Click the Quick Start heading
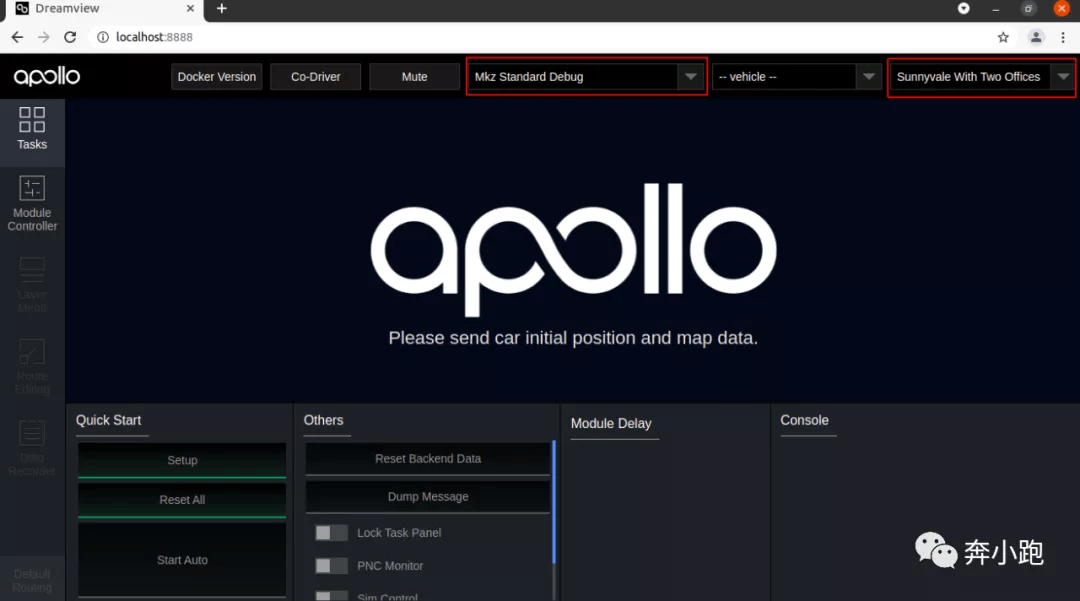 109,420
